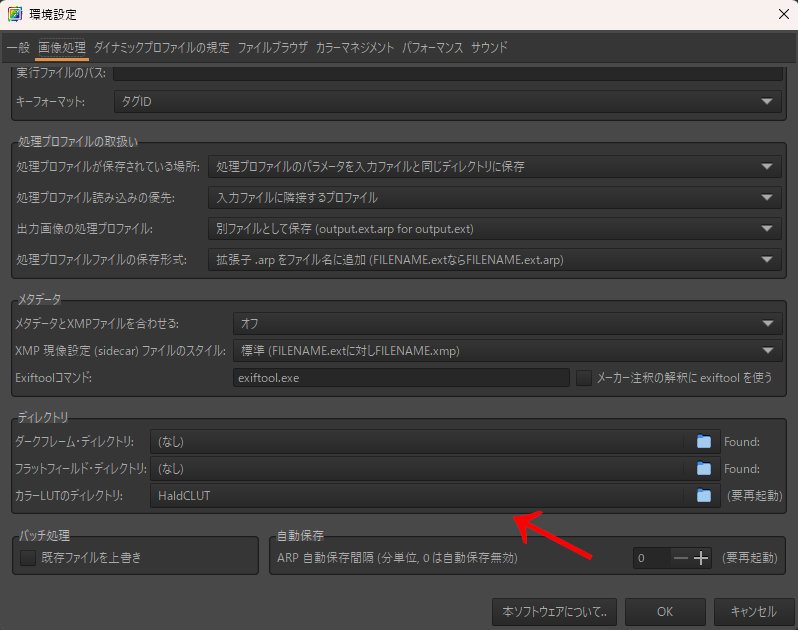Open the XMP sidecar ファイルのスタイル dropdown
Viewport: 798px width, 630px height.
(507, 350)
